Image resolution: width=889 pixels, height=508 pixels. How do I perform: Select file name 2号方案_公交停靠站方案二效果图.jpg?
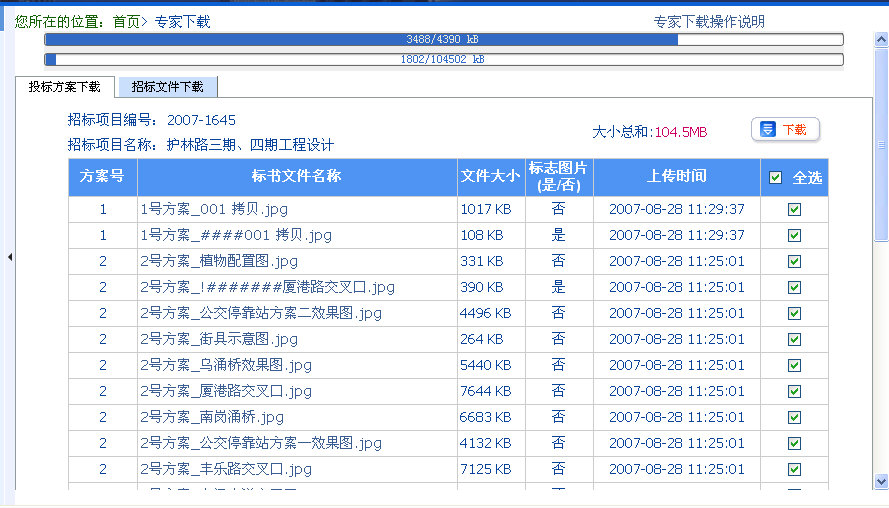tap(261, 314)
